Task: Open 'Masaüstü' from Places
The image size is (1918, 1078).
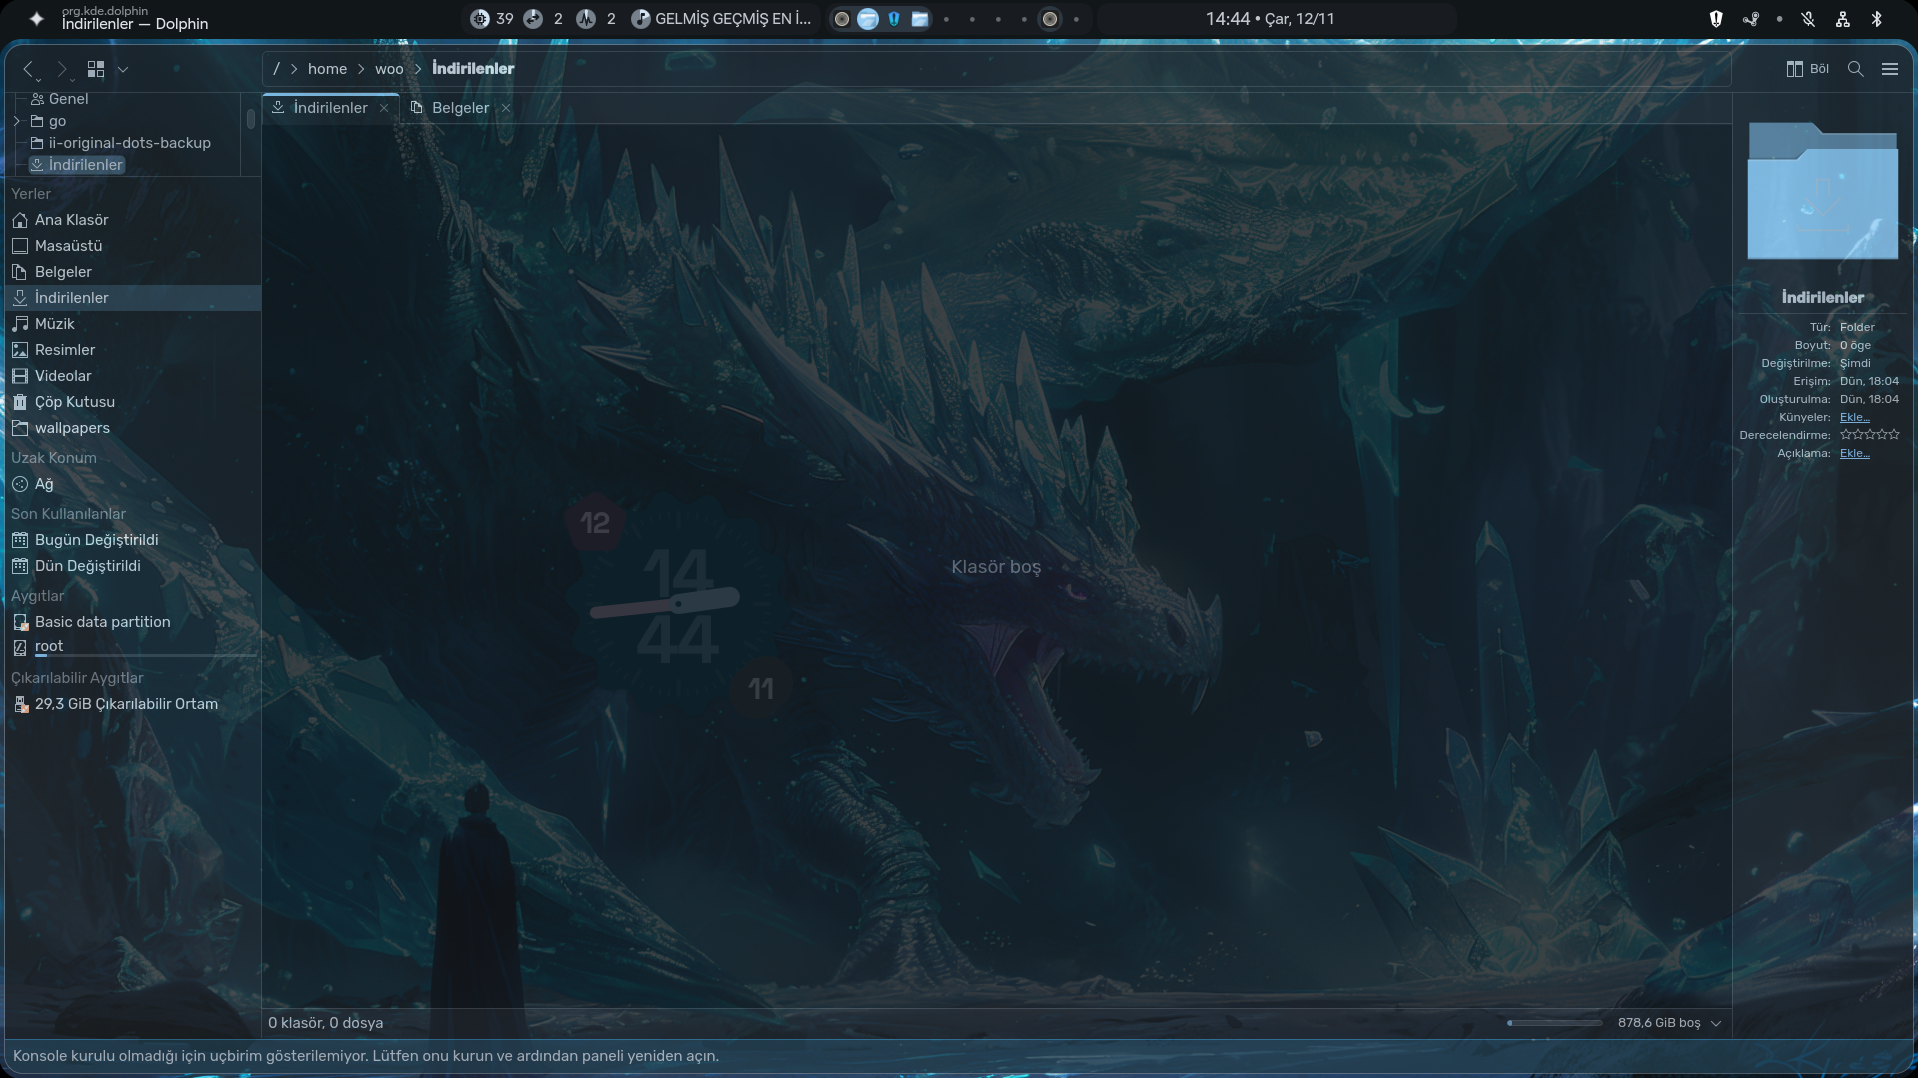Action: [x=133, y=246]
